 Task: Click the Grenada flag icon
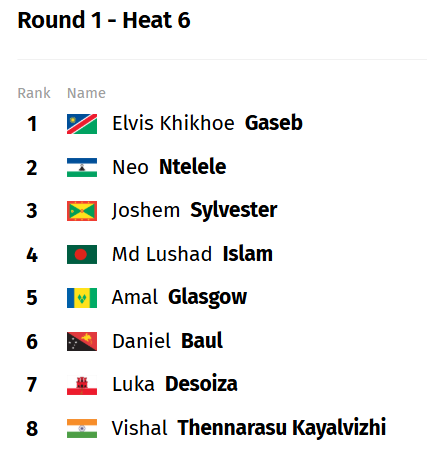[x=82, y=211]
